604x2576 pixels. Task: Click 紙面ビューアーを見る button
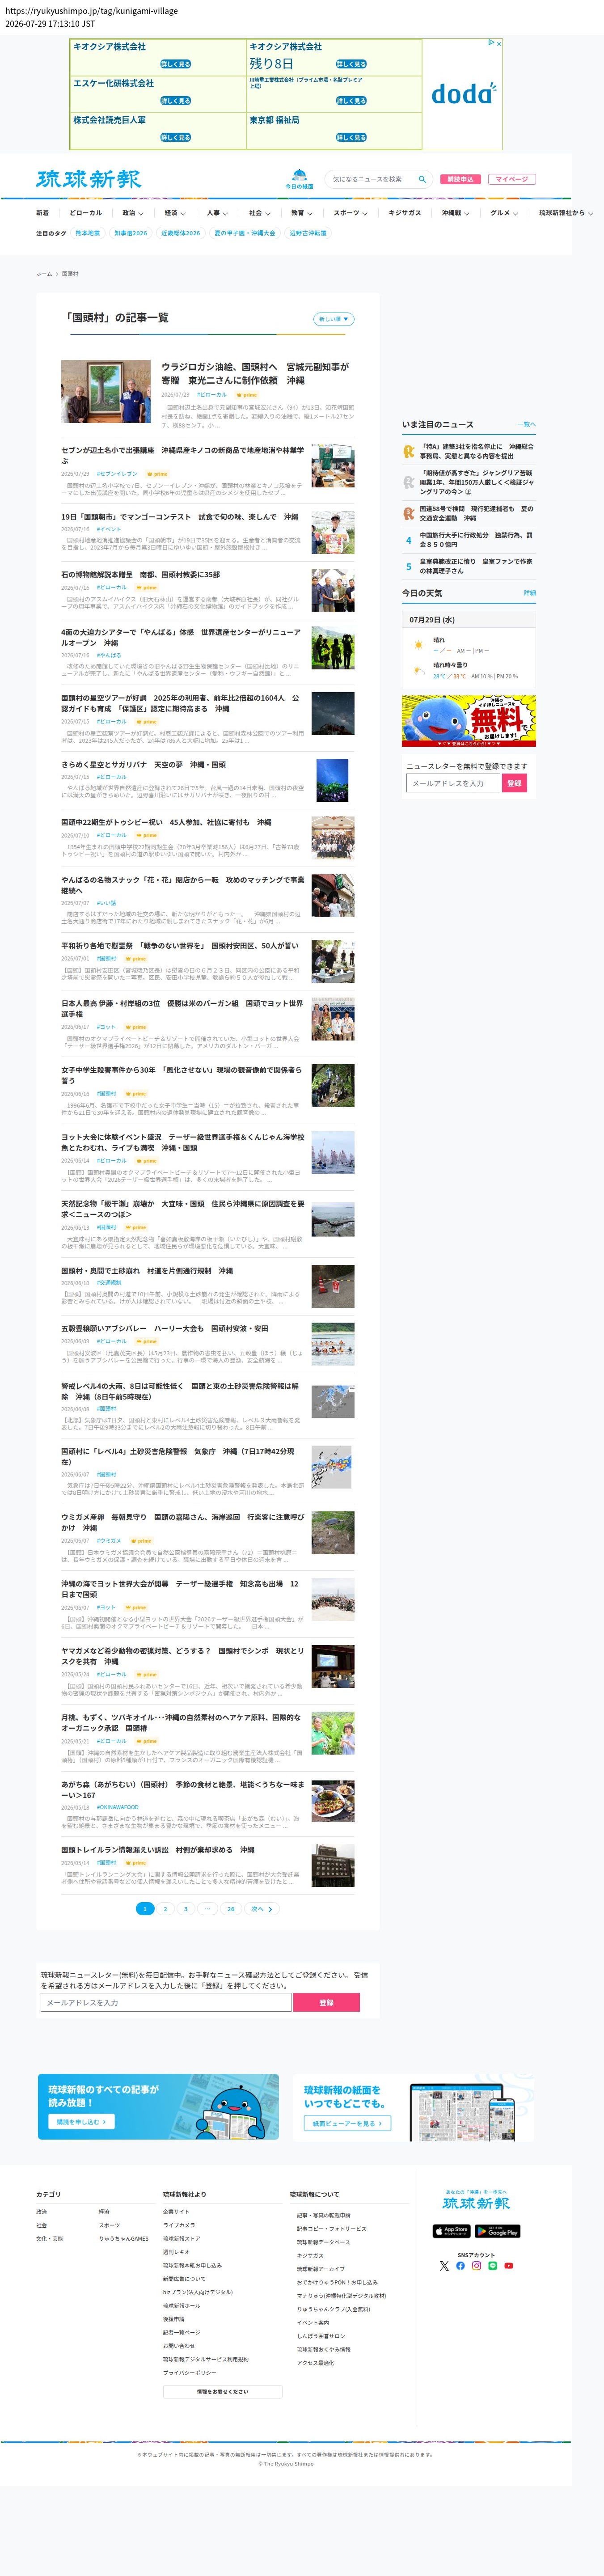(x=347, y=2122)
